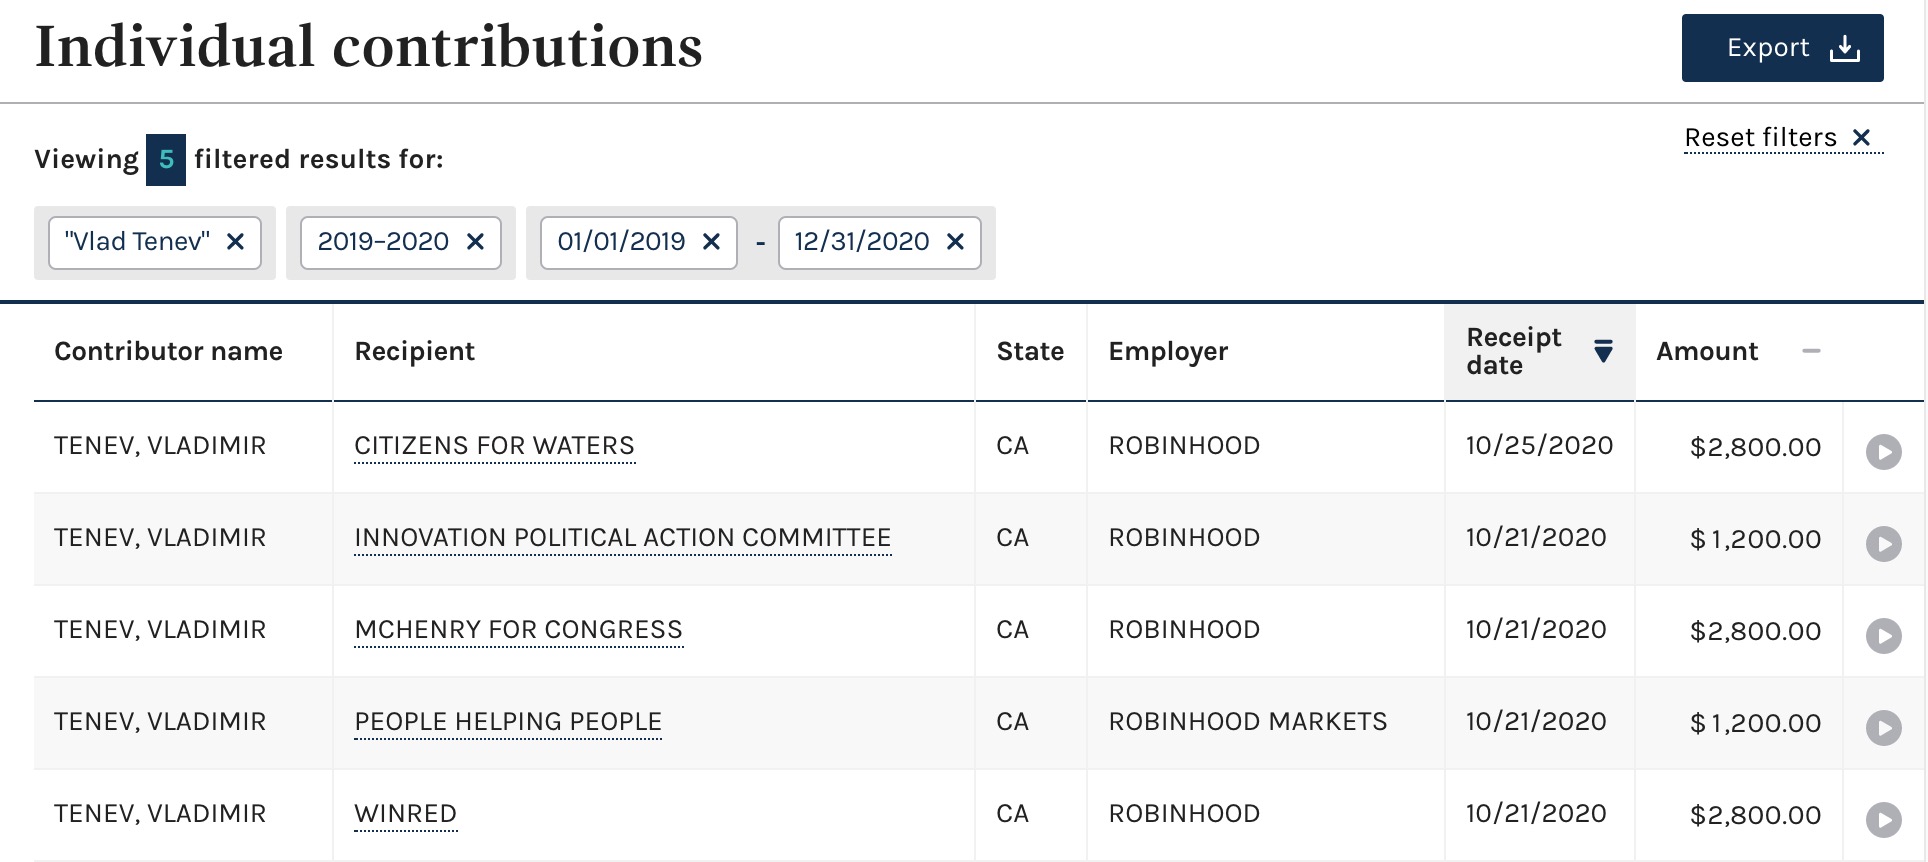Expand the McHenry for Congress row details

tap(1883, 636)
